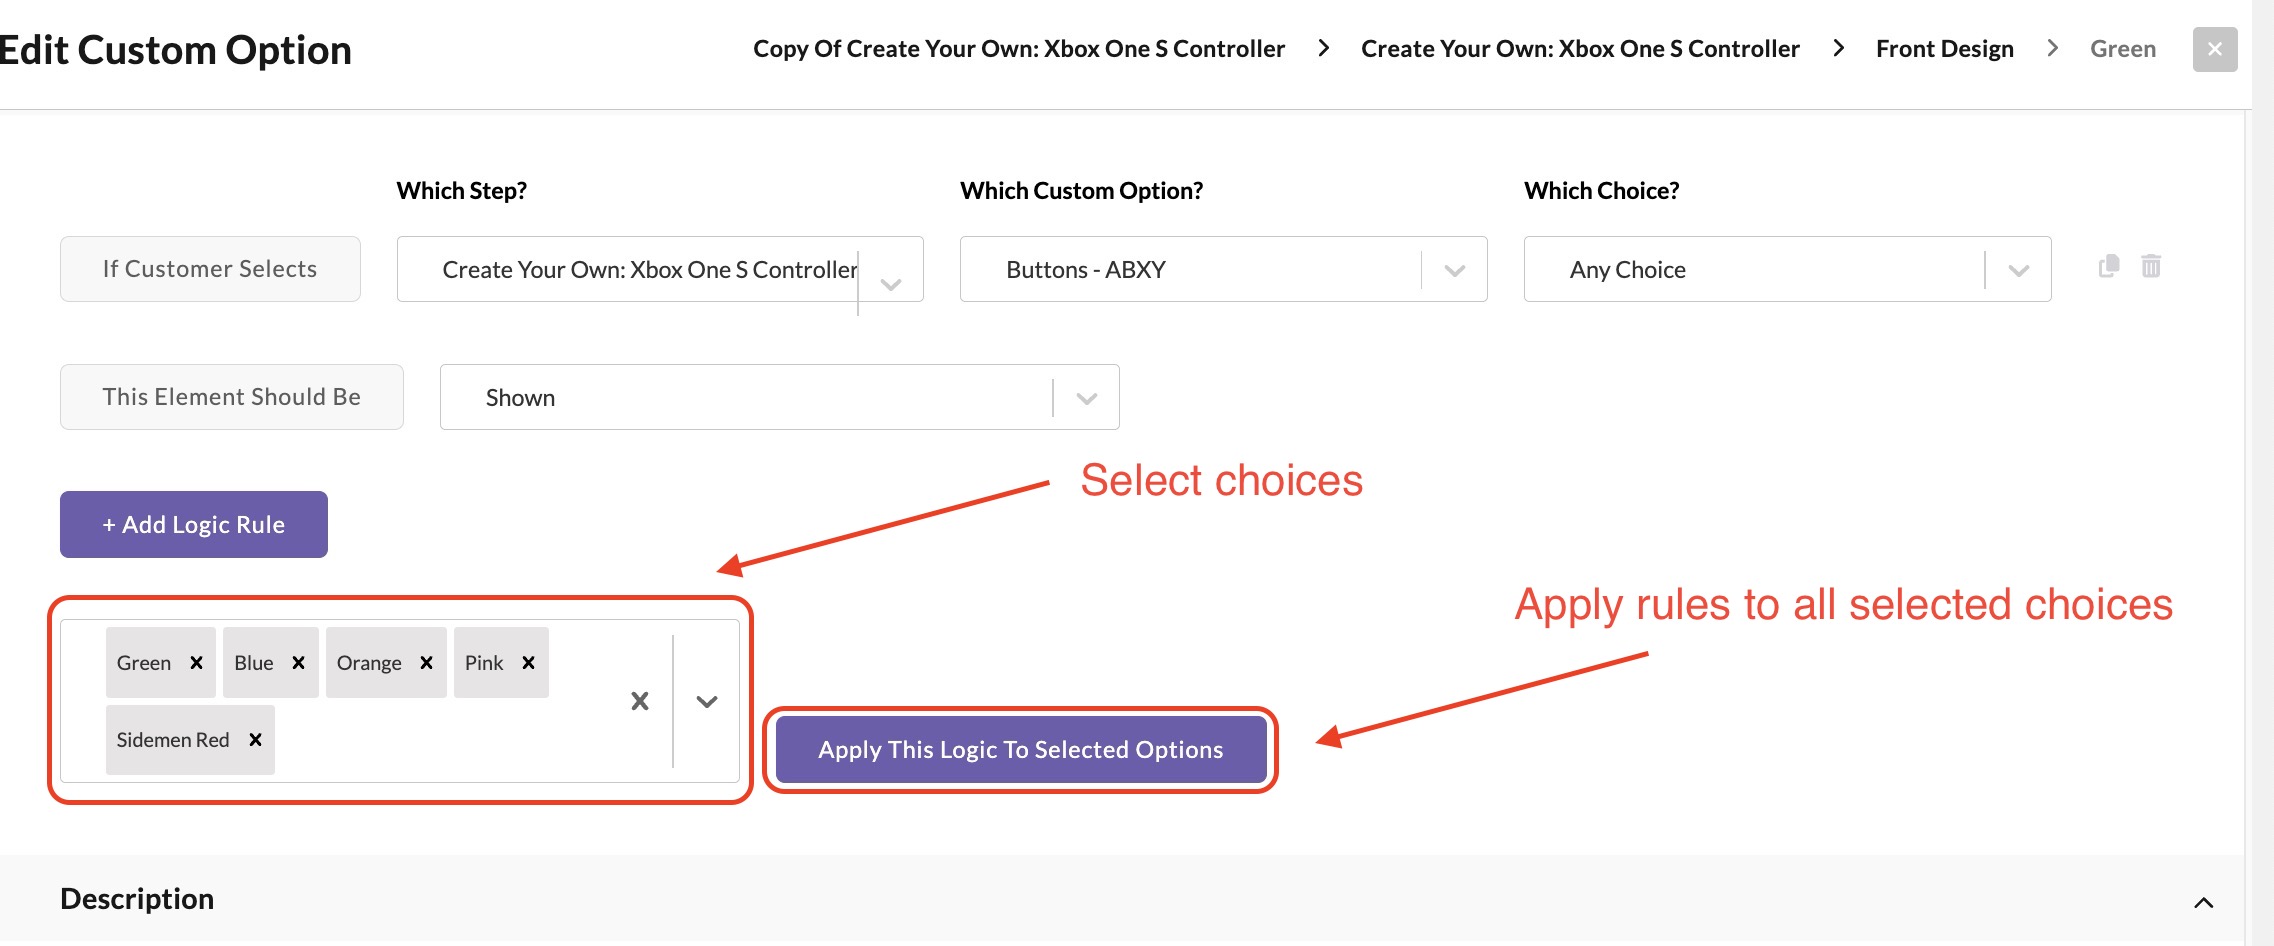Expand the selected choices multi-select list
The height and width of the screenshot is (946, 2274).
click(707, 701)
